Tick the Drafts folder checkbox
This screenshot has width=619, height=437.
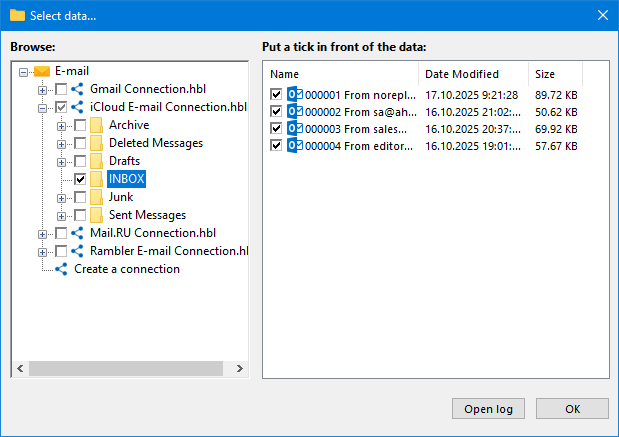pyautogui.click(x=80, y=161)
